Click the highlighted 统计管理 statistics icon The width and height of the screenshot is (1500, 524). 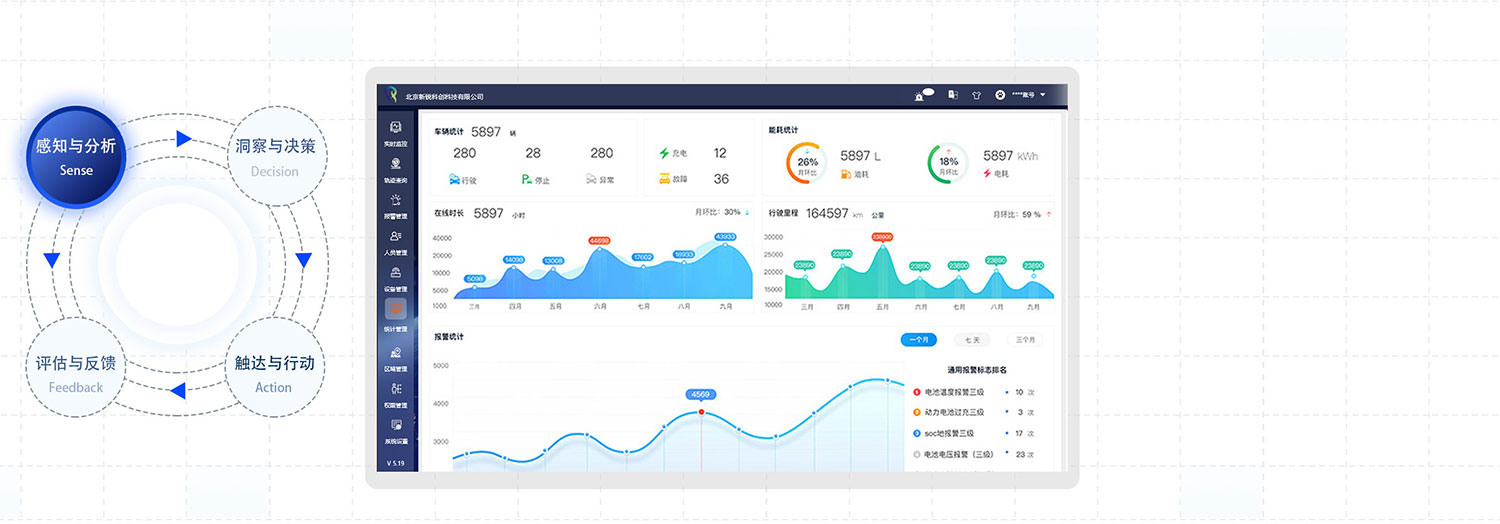click(396, 313)
